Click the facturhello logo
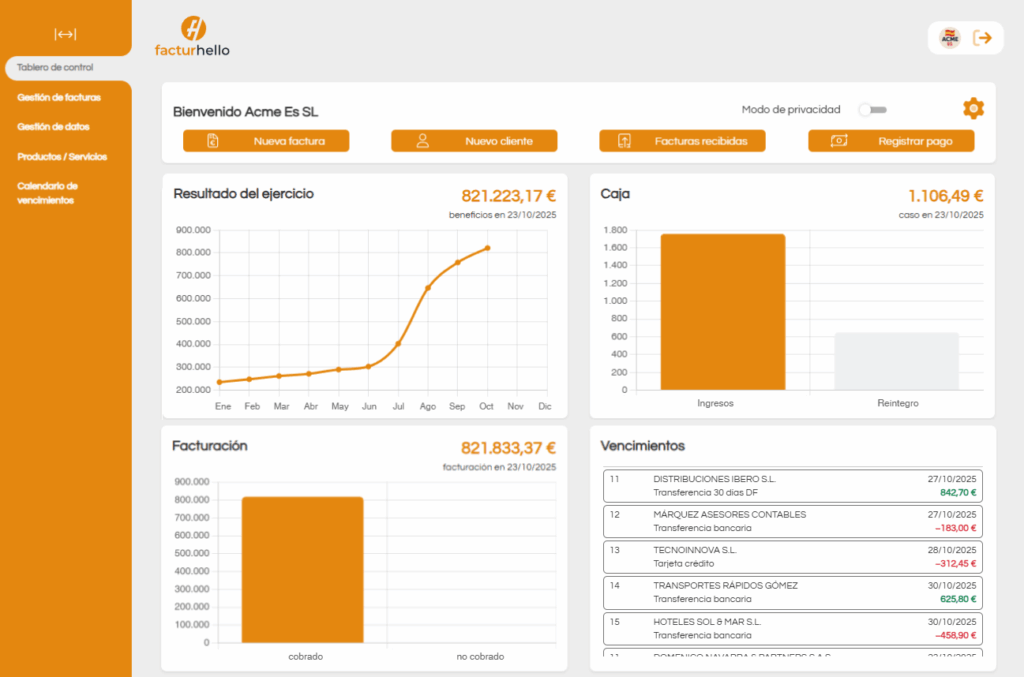Image resolution: width=1024 pixels, height=677 pixels. tap(192, 36)
